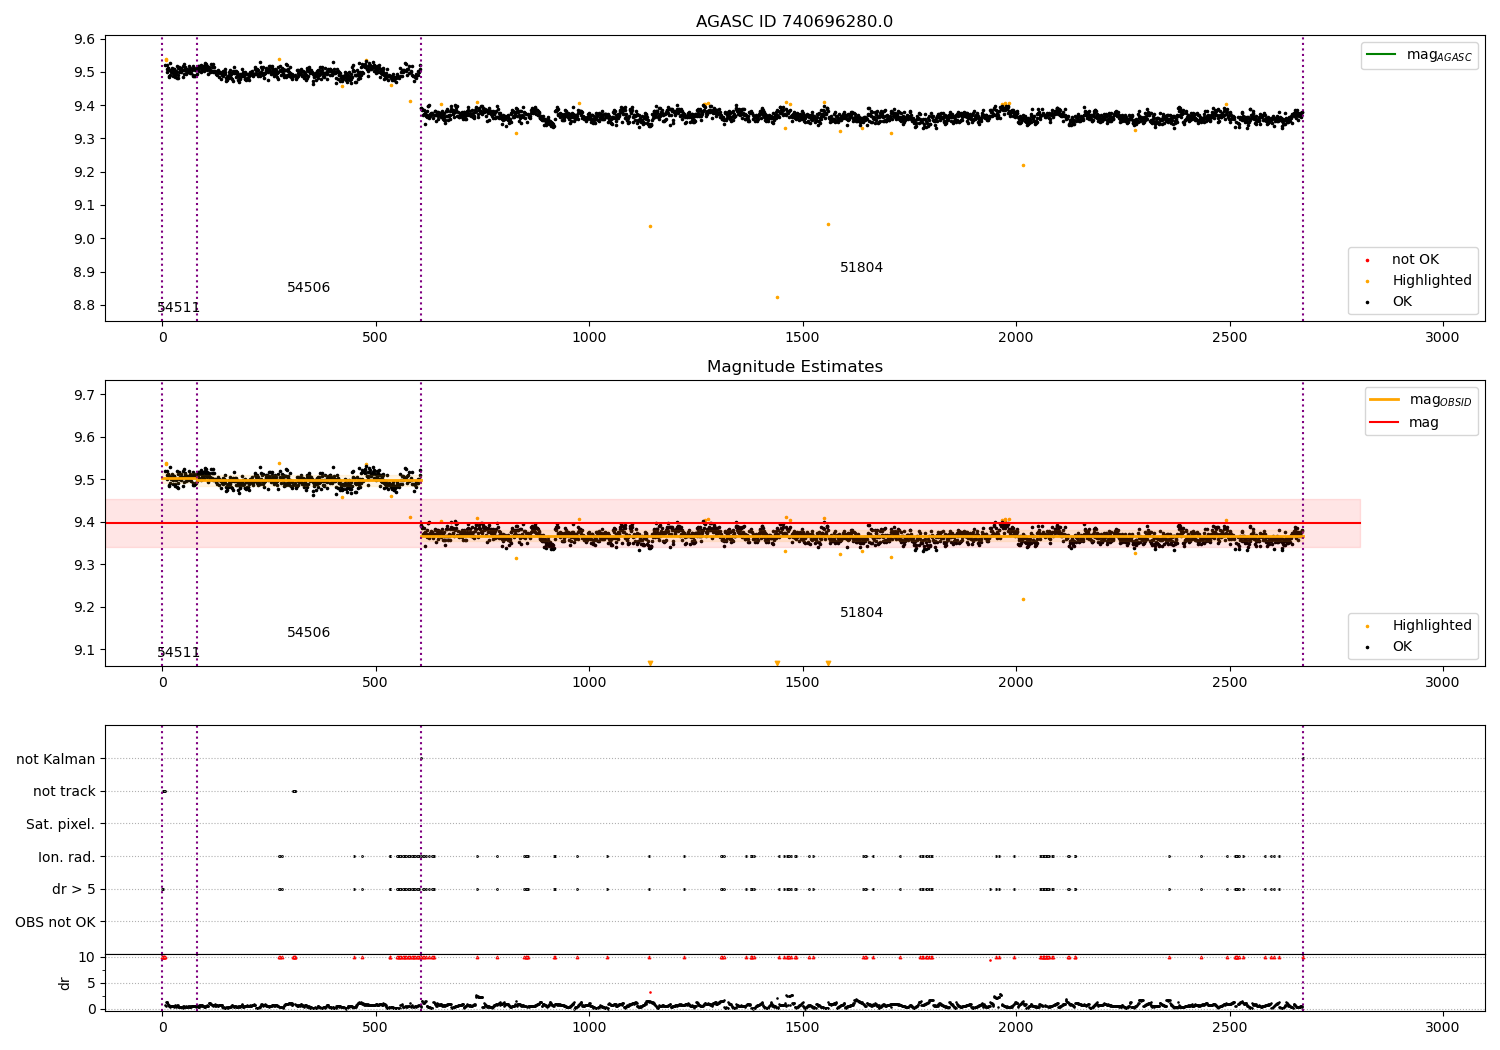Click x-axis tick '2500' in middle plot
This screenshot has width=1500, height=1050.
click(x=1229, y=682)
